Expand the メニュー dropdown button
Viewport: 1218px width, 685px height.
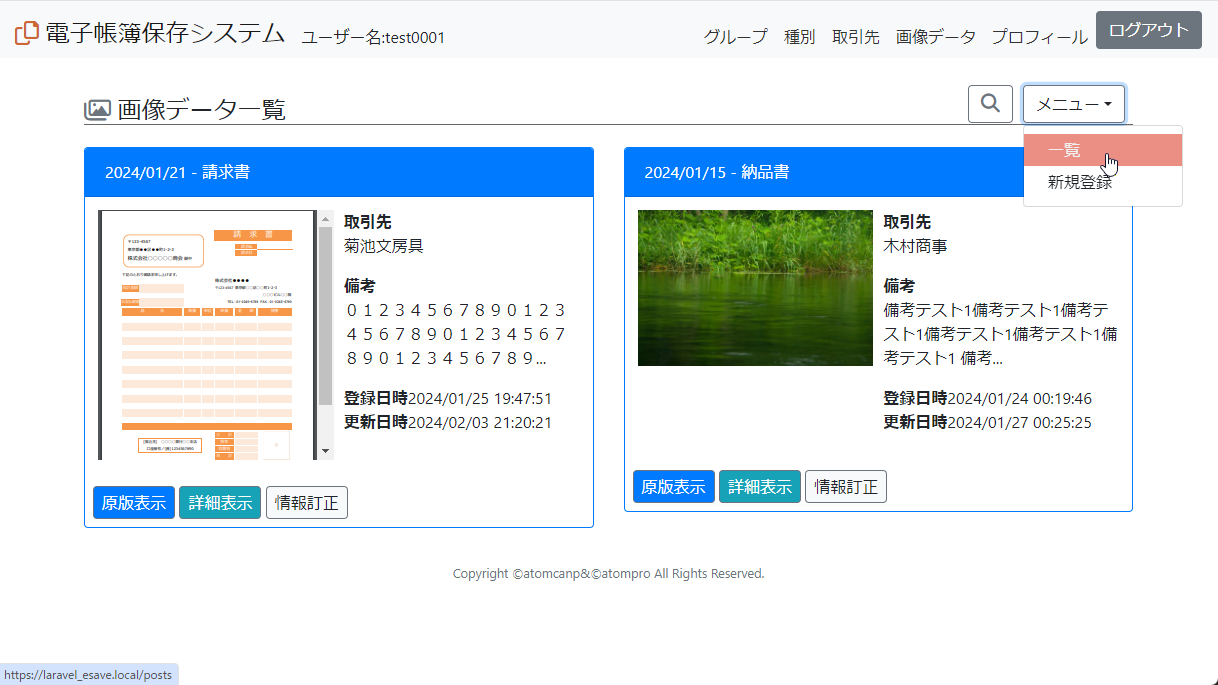[1073, 104]
